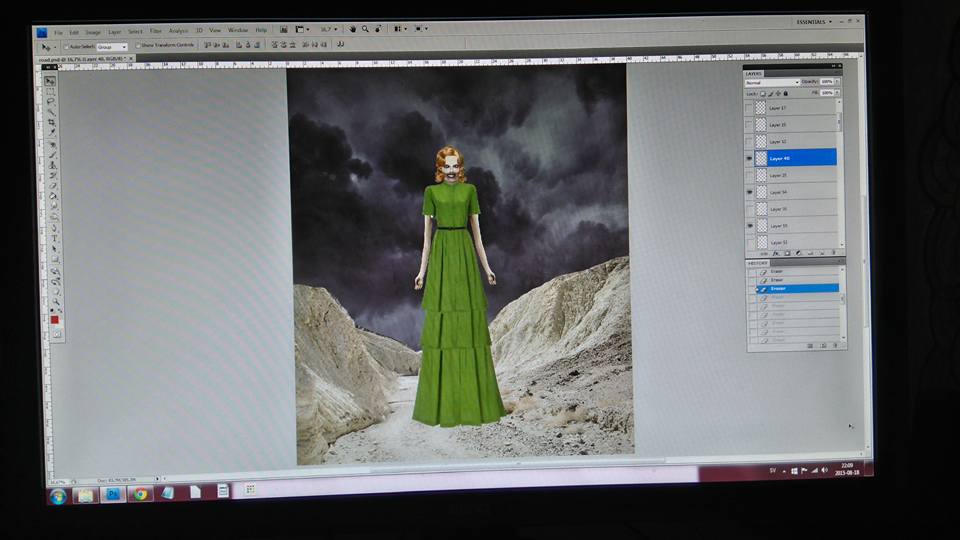Click the Windows Start button

[x=58, y=496]
